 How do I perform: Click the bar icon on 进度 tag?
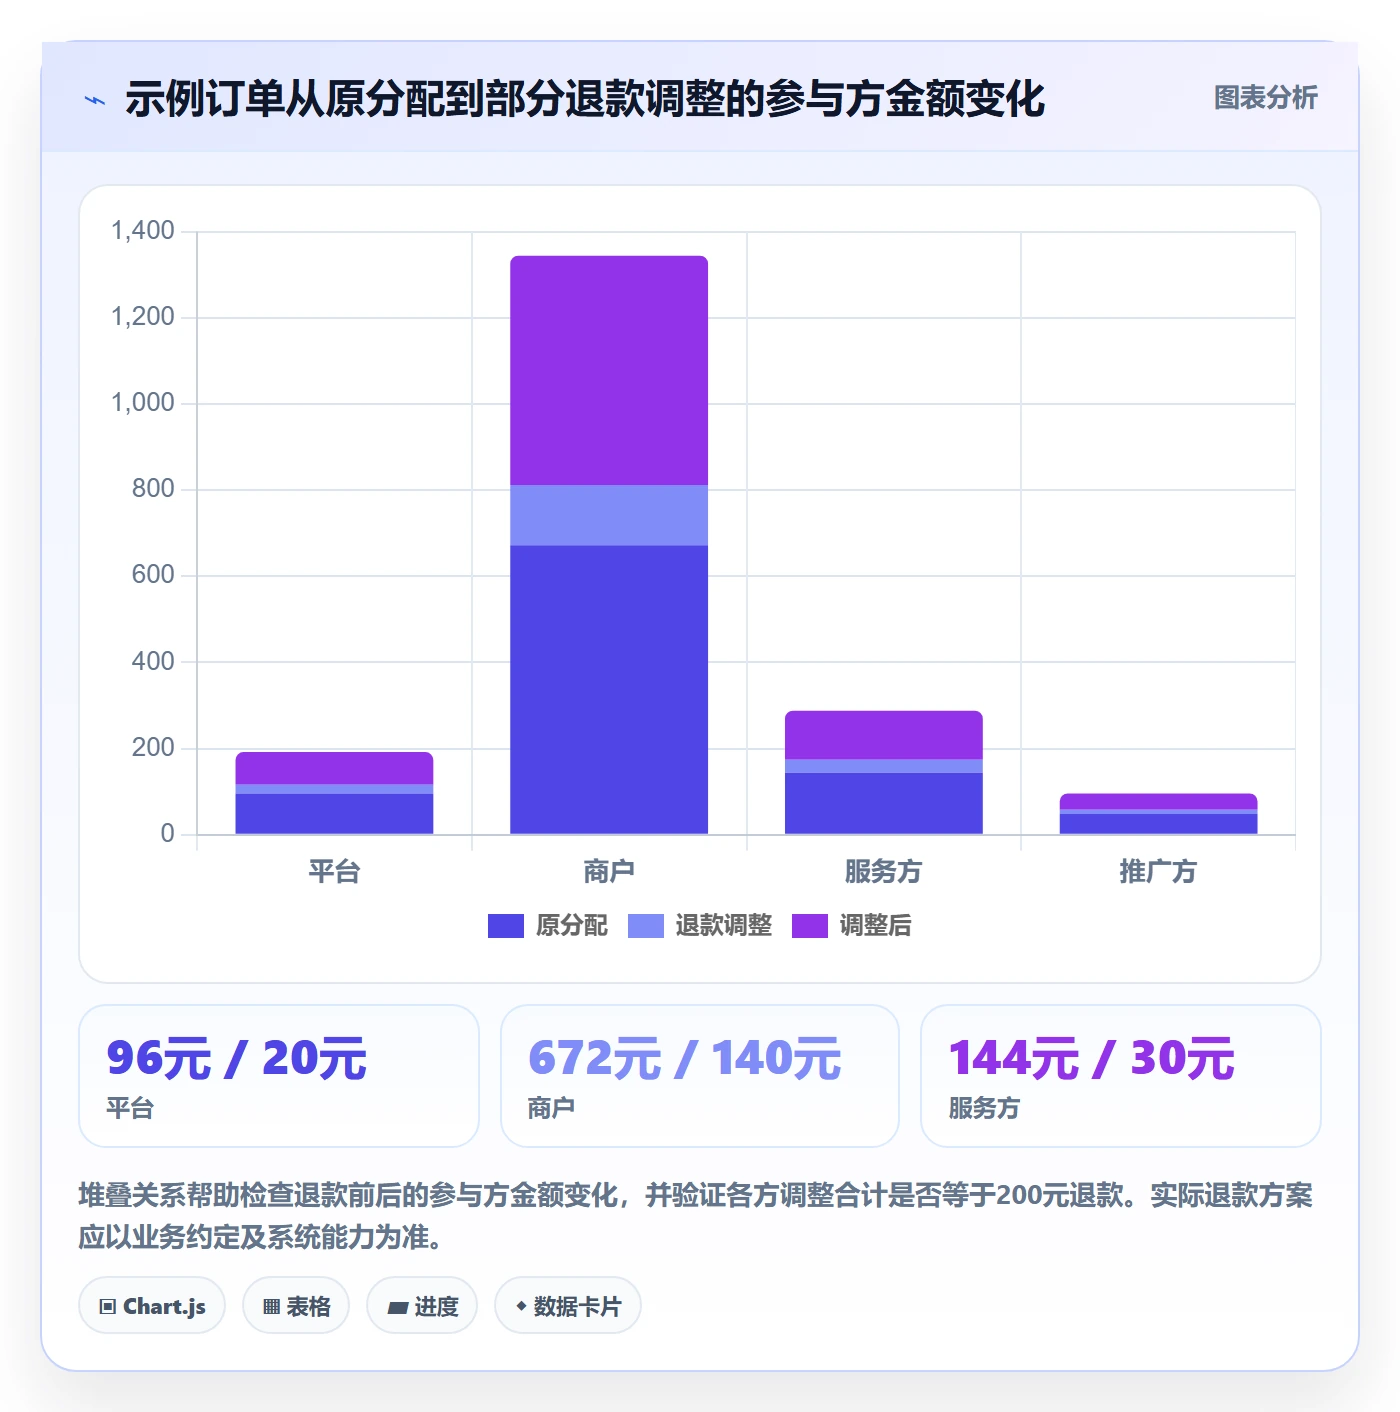pos(398,1308)
